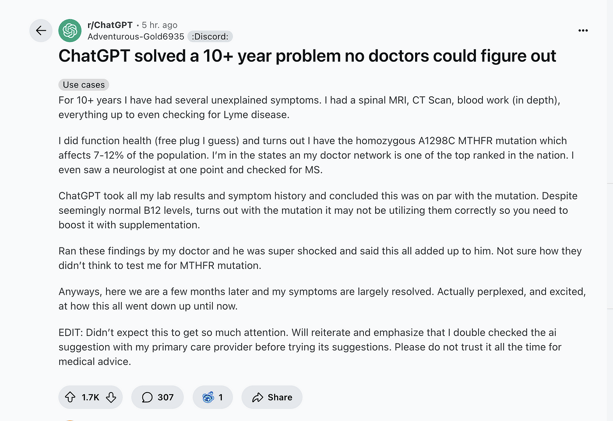Go back using the left arrow button

pos(41,30)
